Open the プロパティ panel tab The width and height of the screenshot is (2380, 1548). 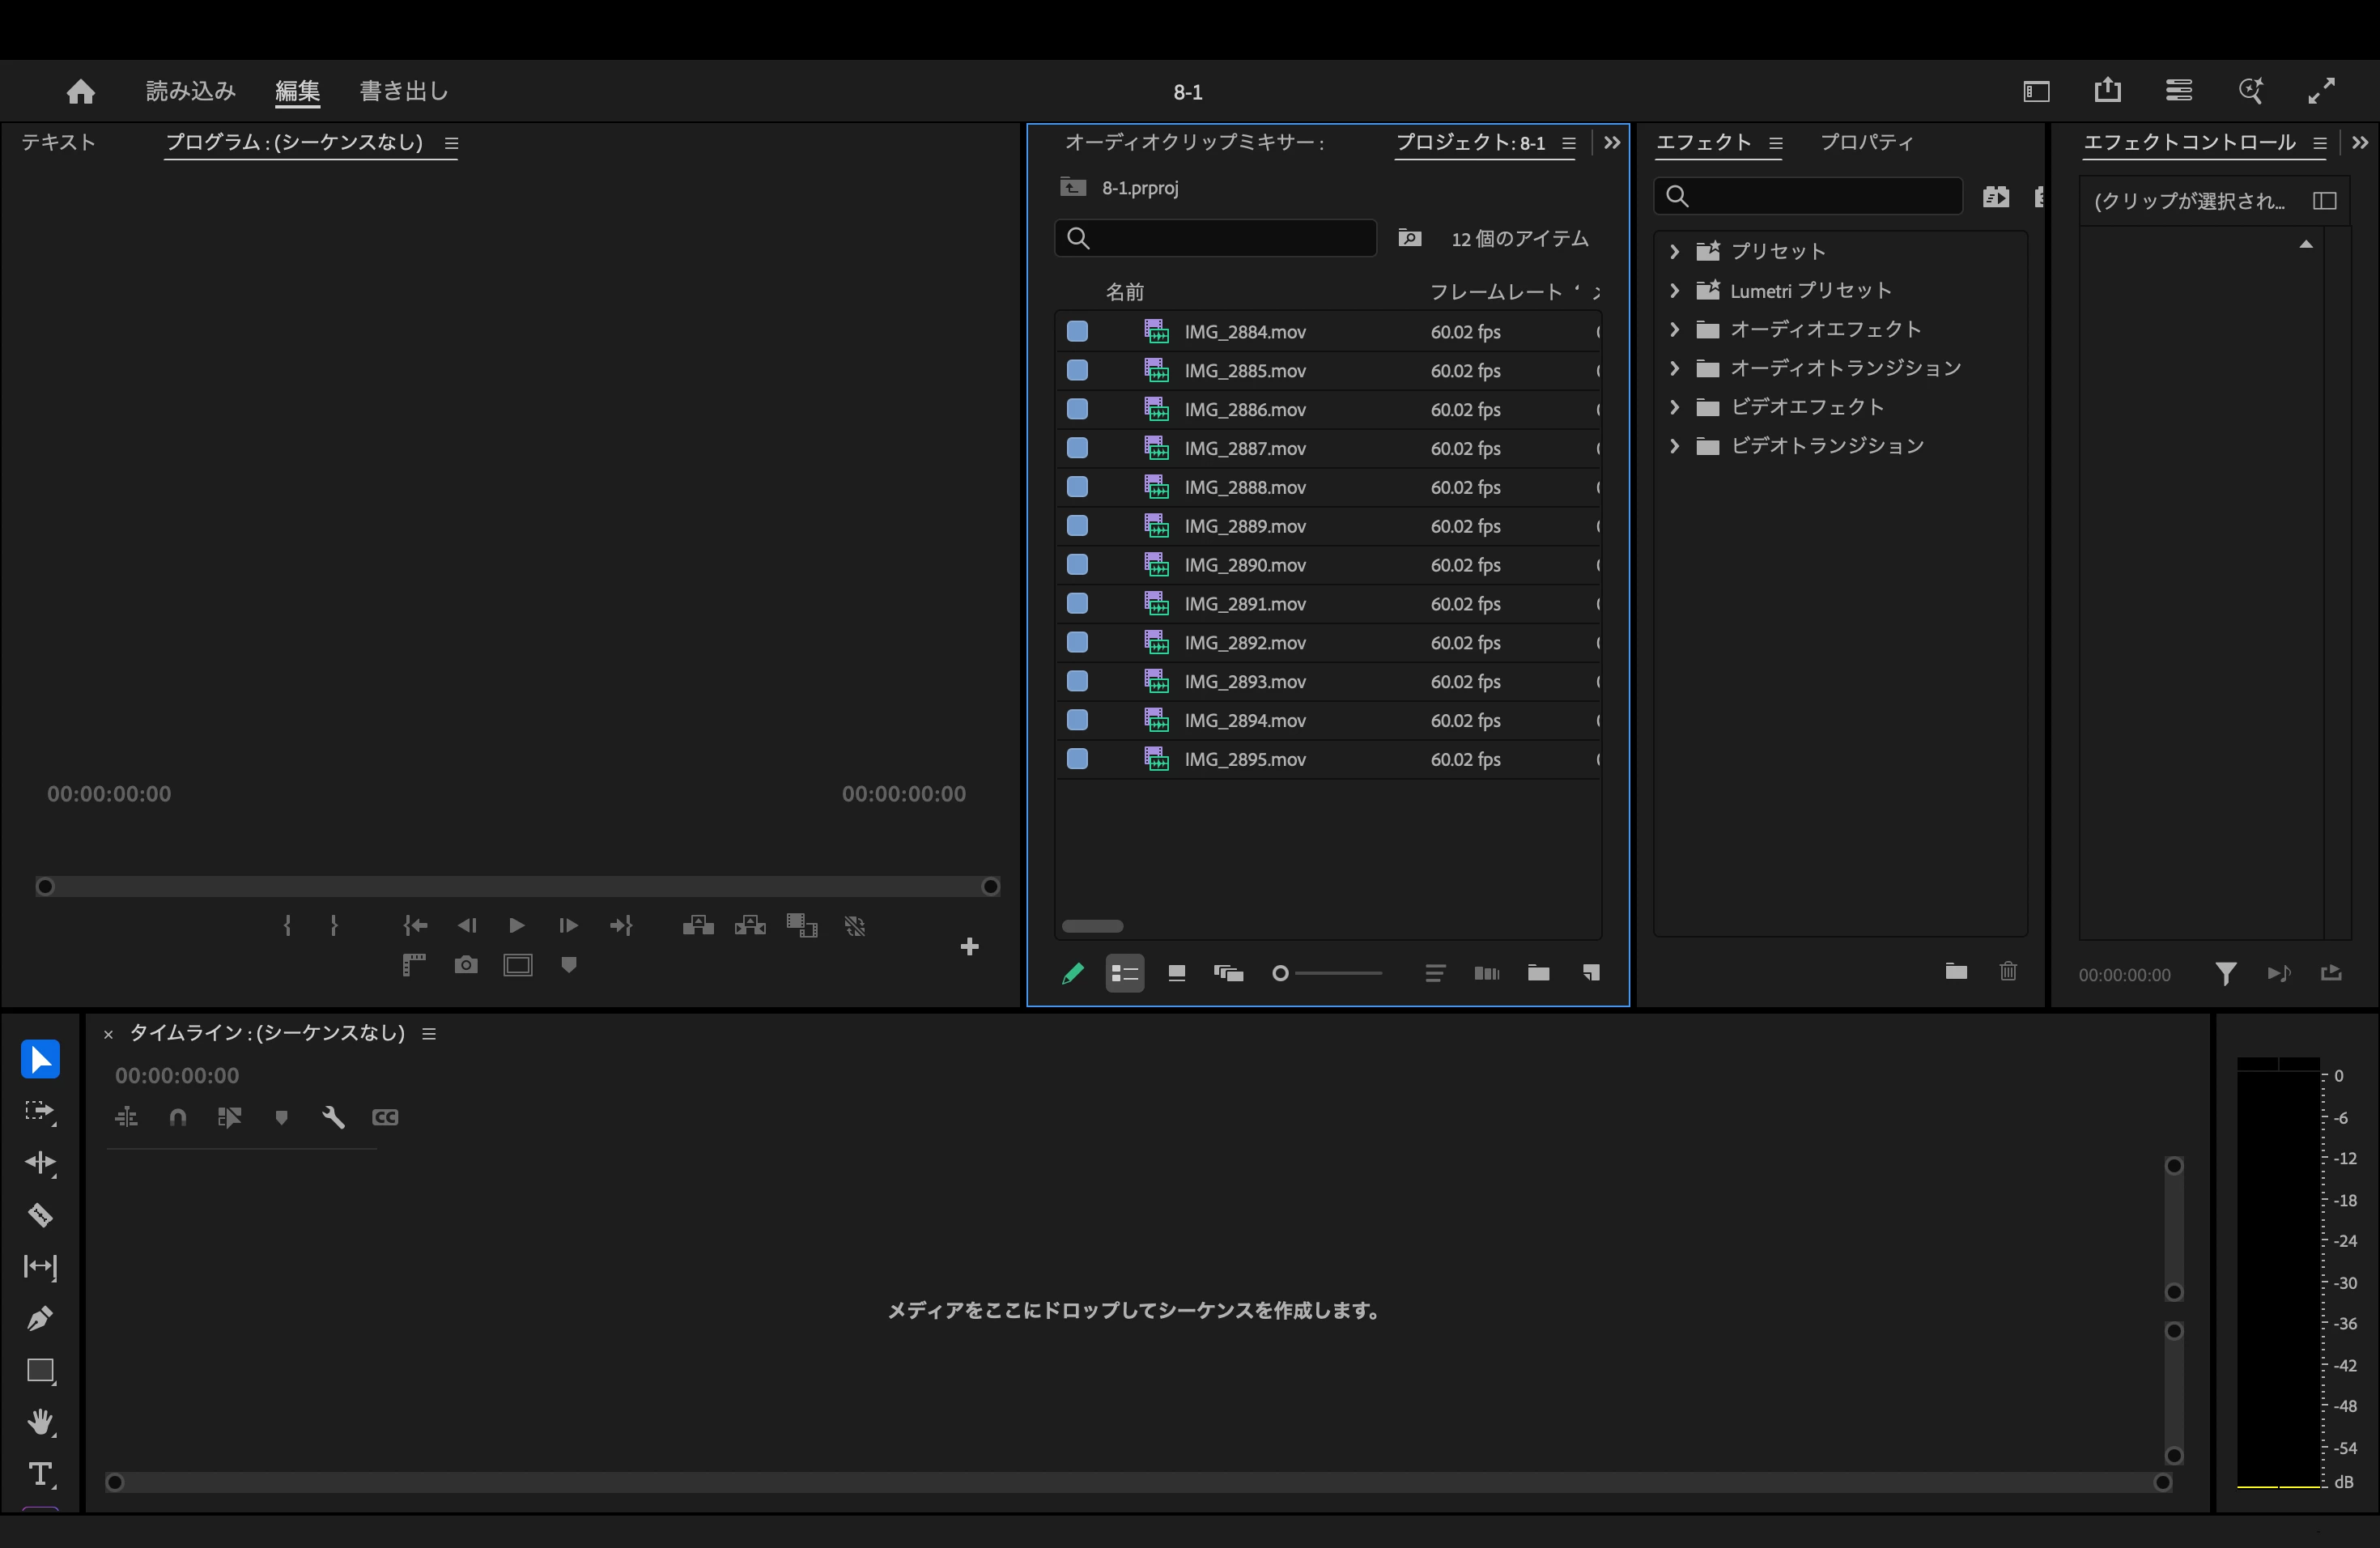(1866, 142)
